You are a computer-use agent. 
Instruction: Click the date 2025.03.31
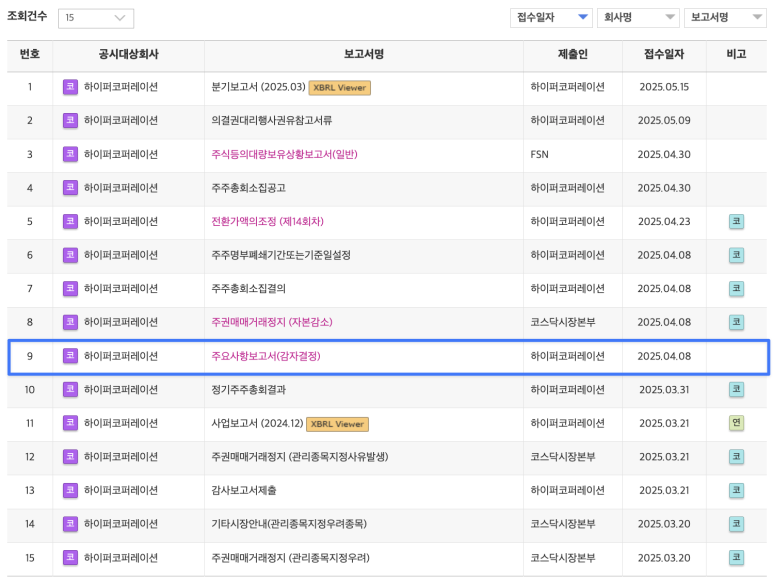[x=664, y=390]
